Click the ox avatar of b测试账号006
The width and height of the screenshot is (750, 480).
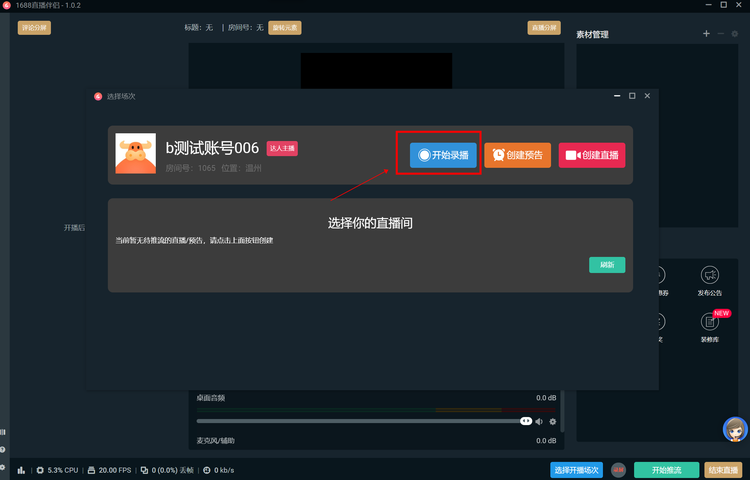pyautogui.click(x=136, y=153)
